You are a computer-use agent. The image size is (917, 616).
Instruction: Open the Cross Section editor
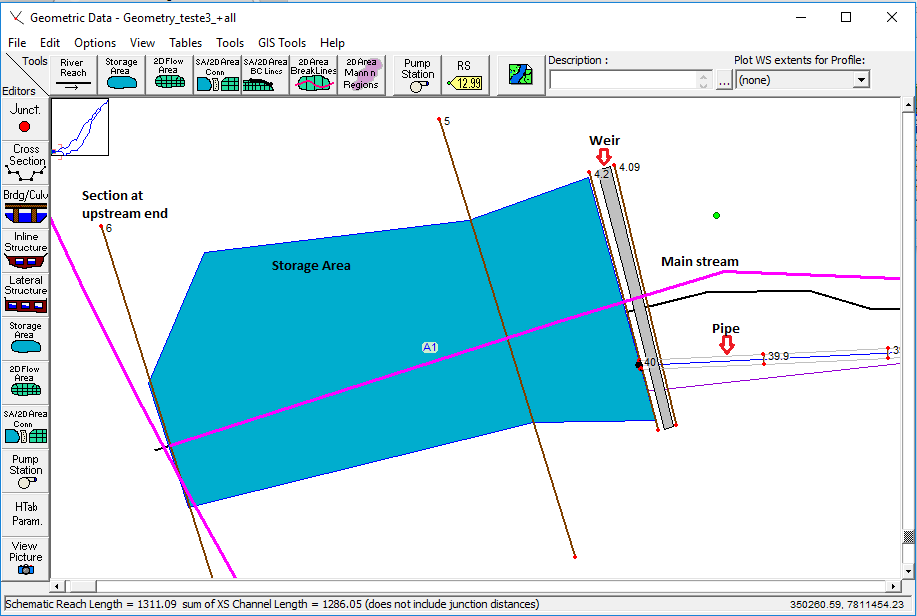click(26, 162)
